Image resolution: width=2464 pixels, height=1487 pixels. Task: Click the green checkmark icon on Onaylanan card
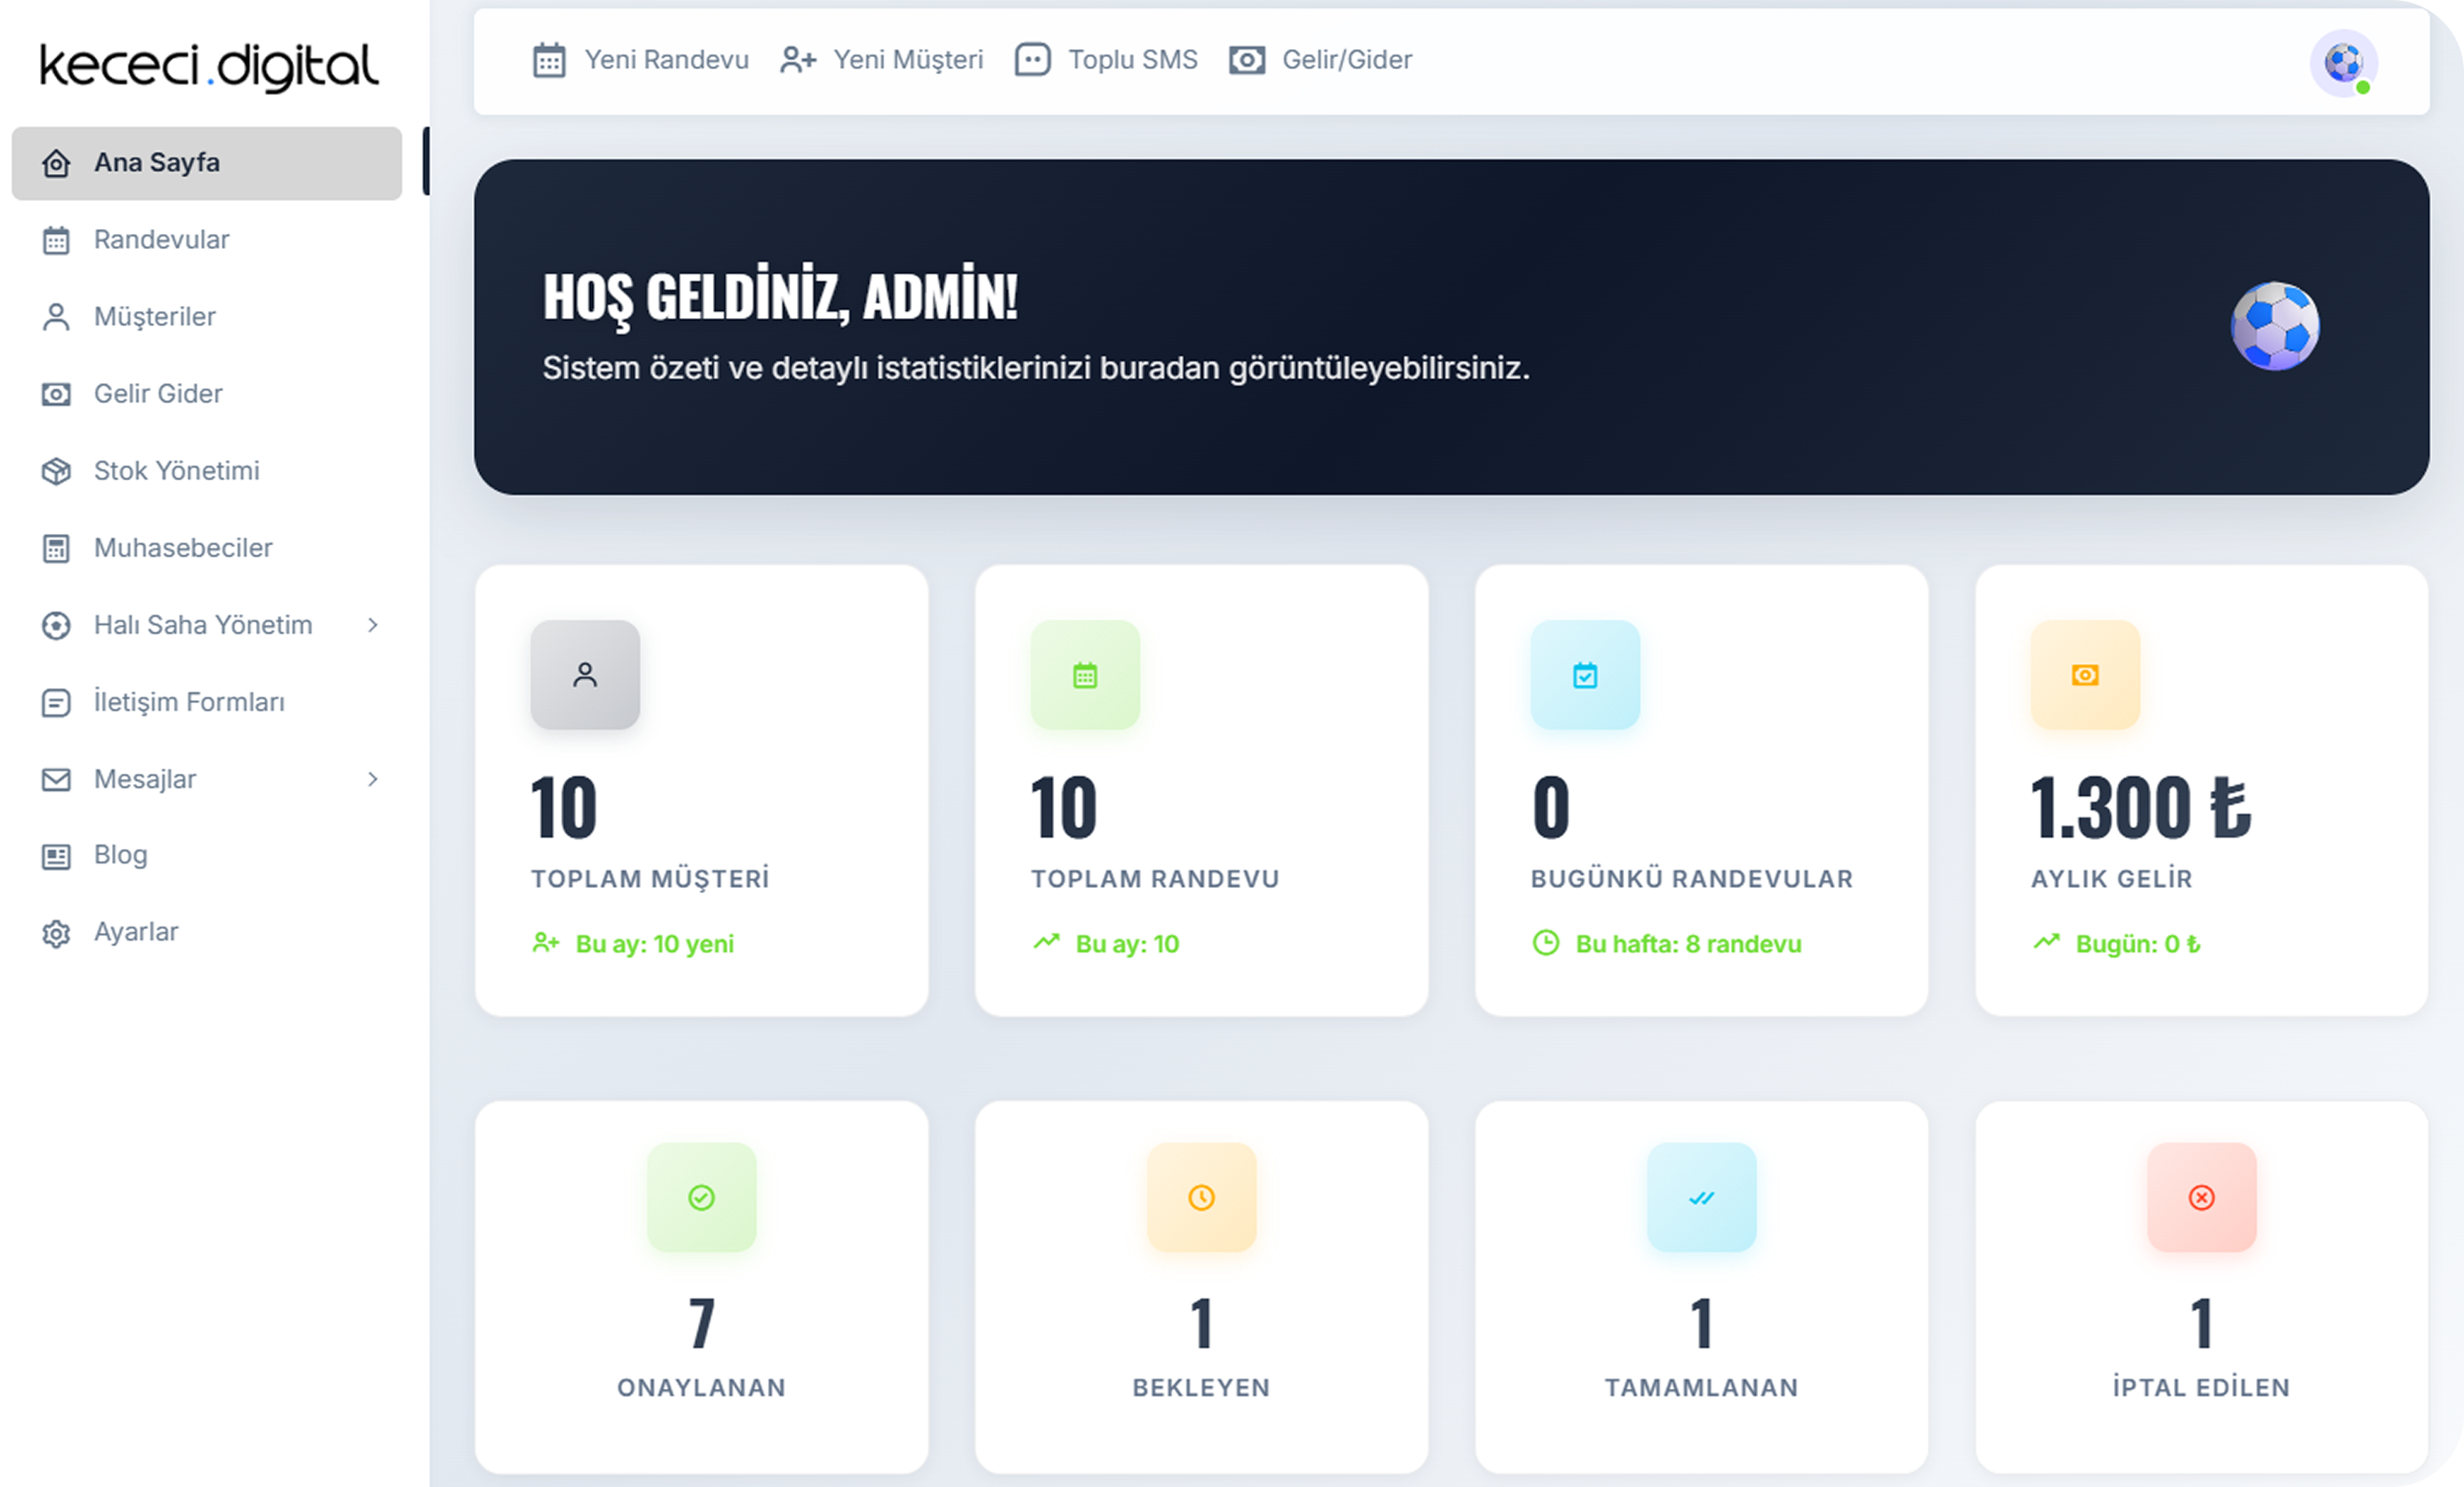click(701, 1197)
